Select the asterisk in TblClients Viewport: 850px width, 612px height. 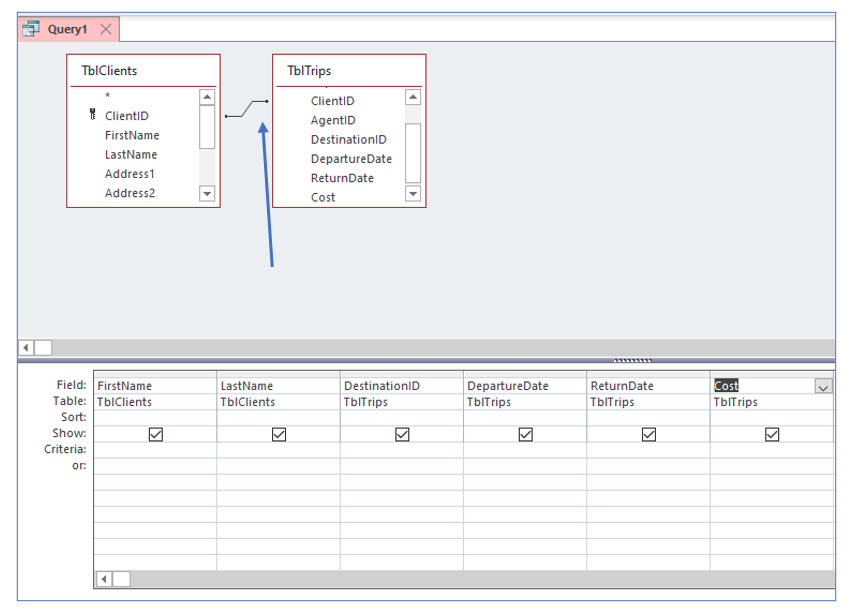tap(107, 96)
